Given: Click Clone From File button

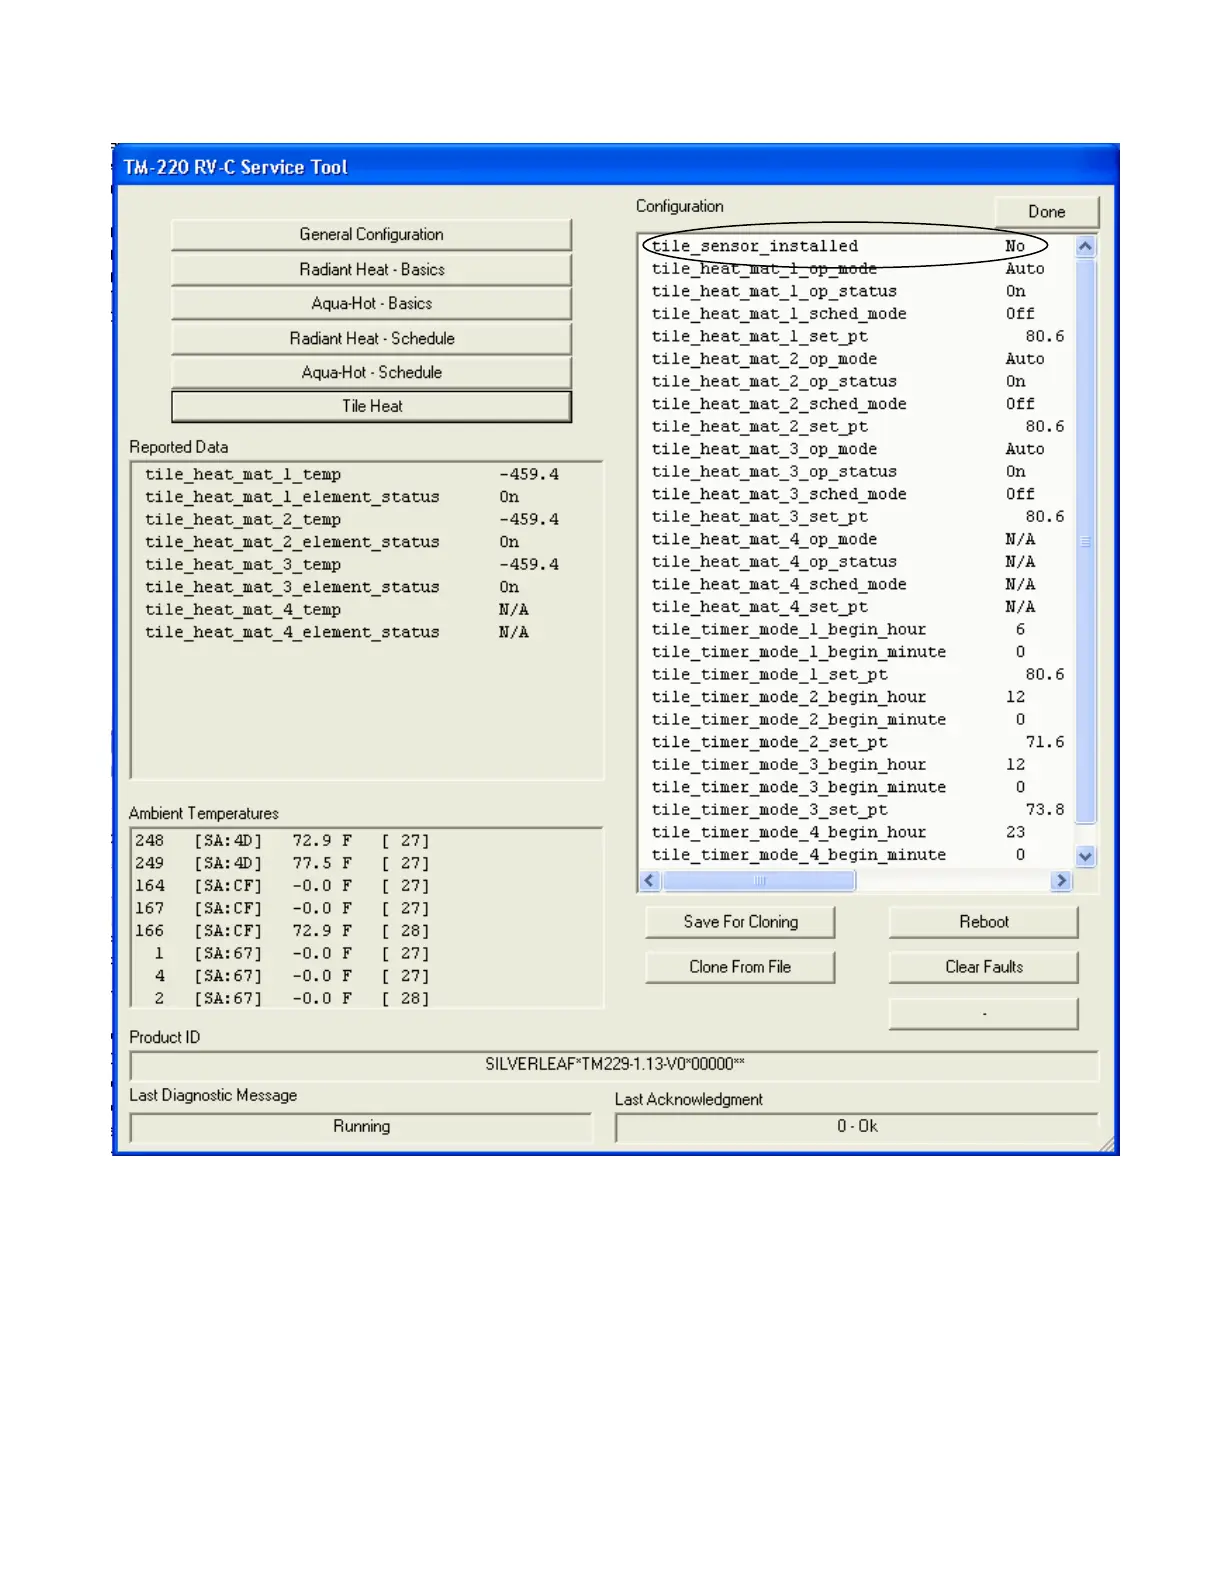Looking at the screenshot, I should (x=740, y=967).
